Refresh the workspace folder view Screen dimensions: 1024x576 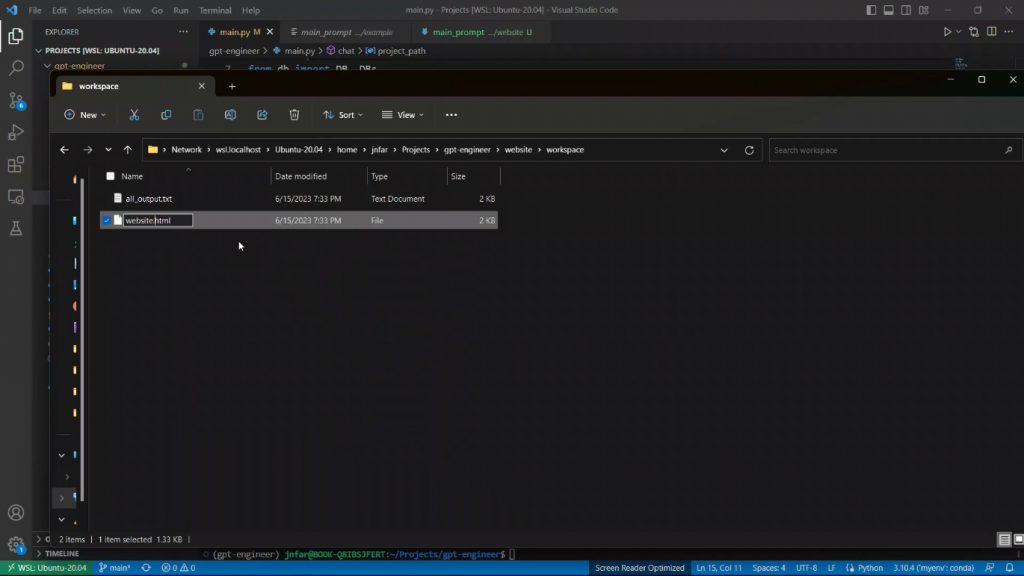point(749,150)
